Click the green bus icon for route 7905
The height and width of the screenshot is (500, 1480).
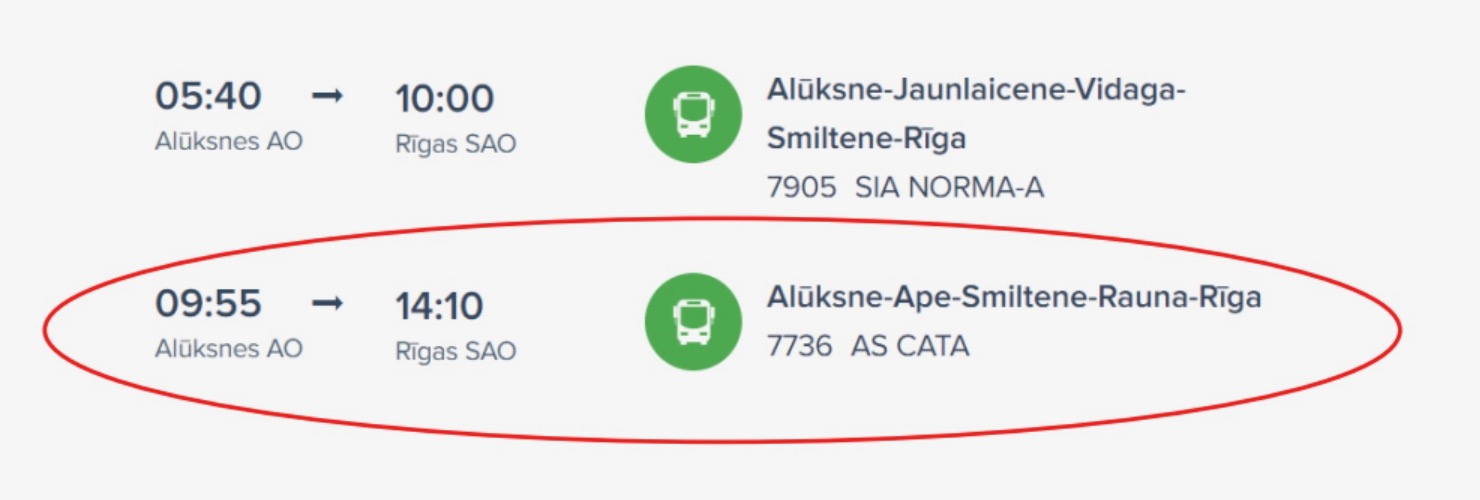(693, 114)
